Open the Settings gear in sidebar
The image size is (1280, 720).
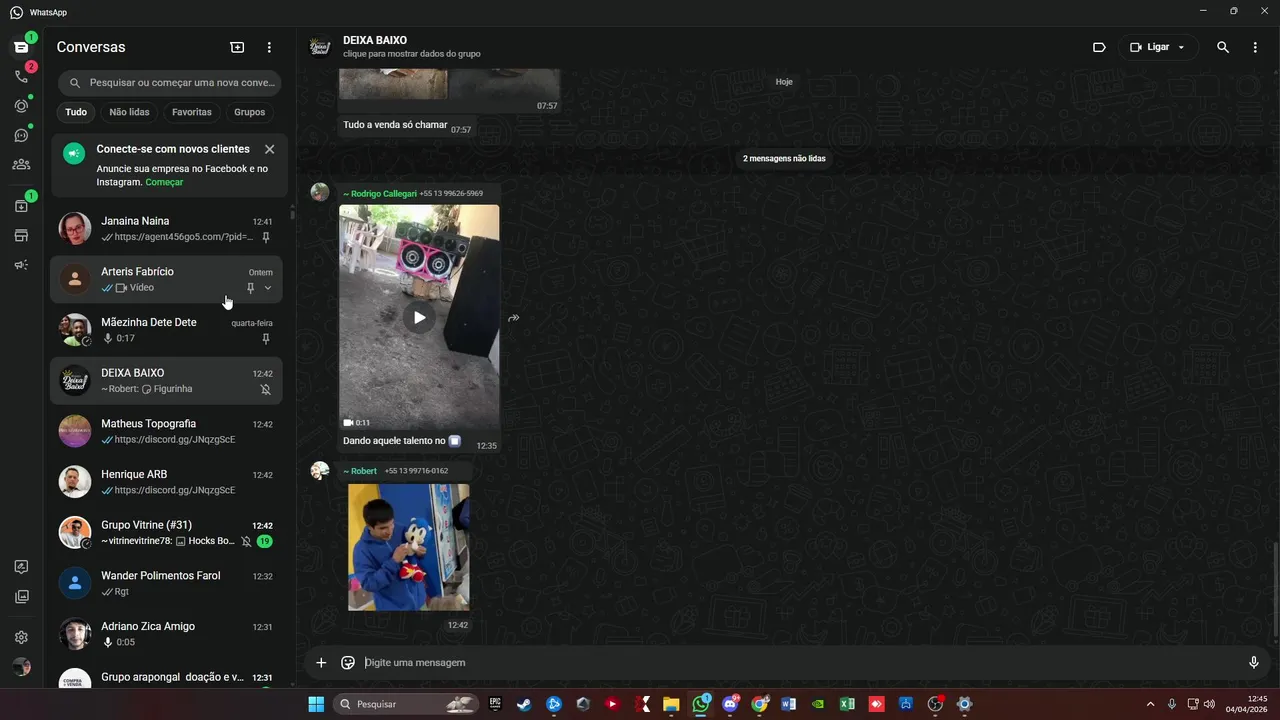21,637
